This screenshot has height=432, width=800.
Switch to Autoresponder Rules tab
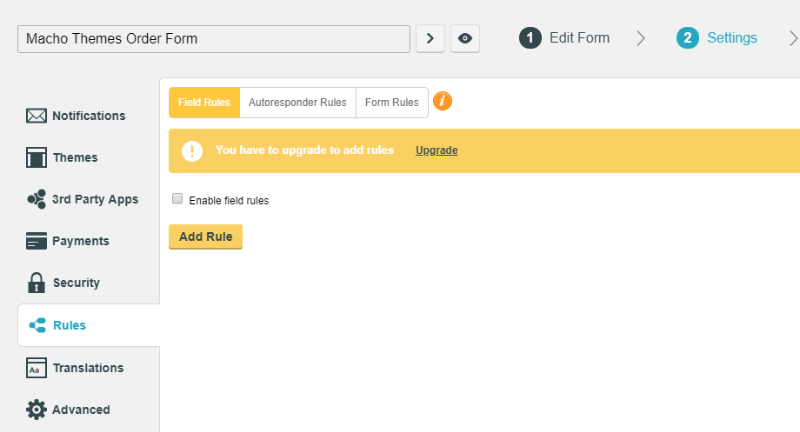tap(297, 103)
